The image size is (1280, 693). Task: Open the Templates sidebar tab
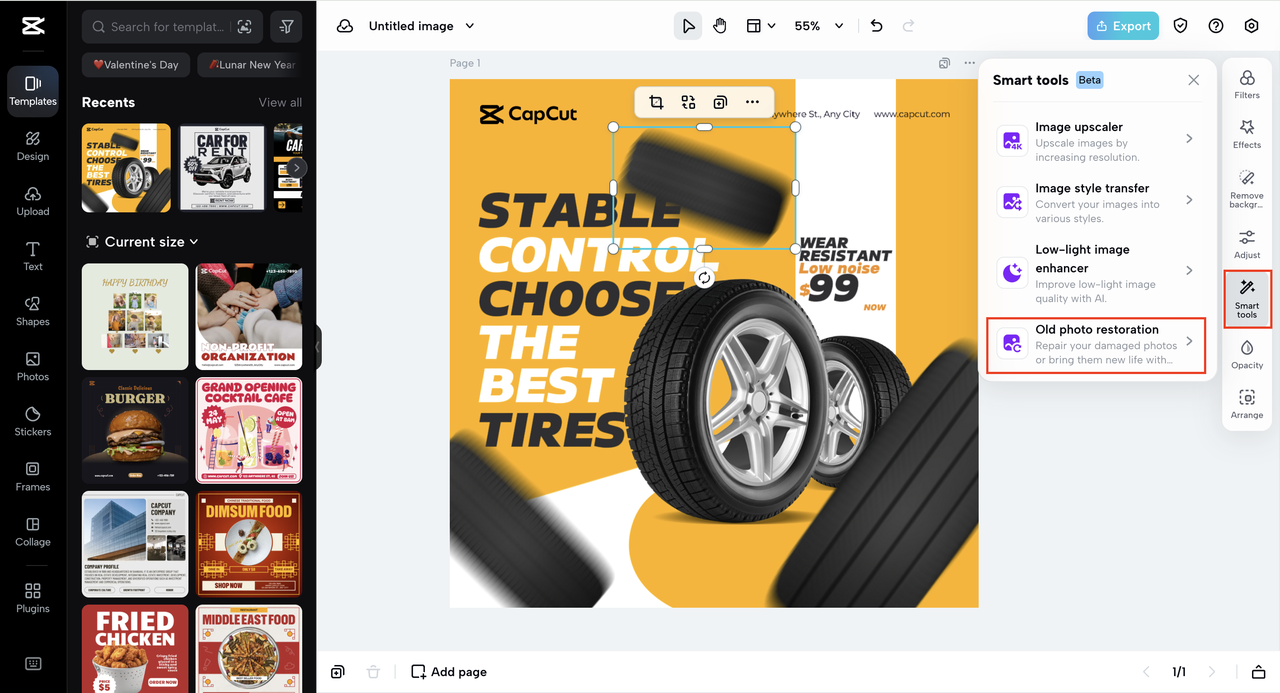coord(33,91)
